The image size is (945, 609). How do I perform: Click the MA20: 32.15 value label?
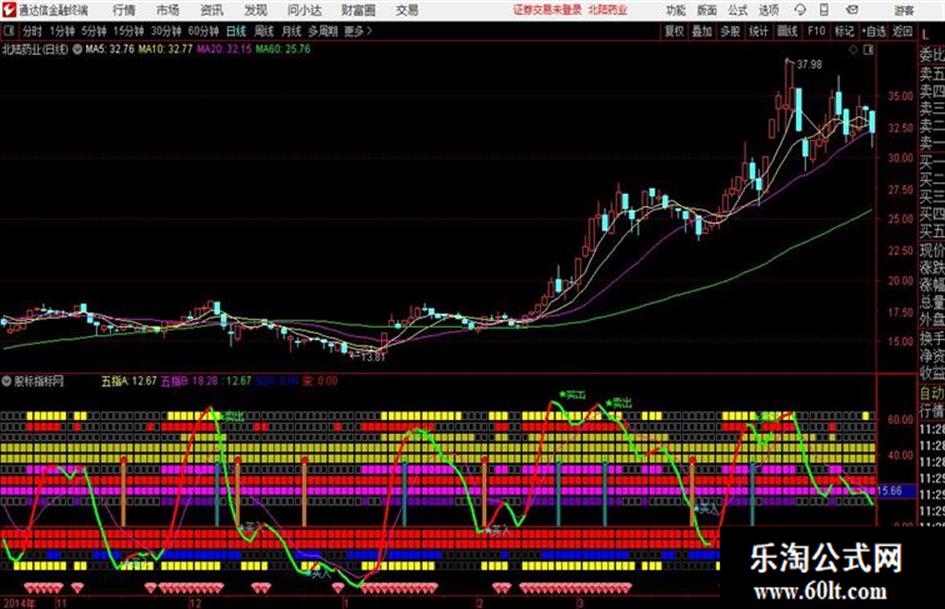coord(224,49)
